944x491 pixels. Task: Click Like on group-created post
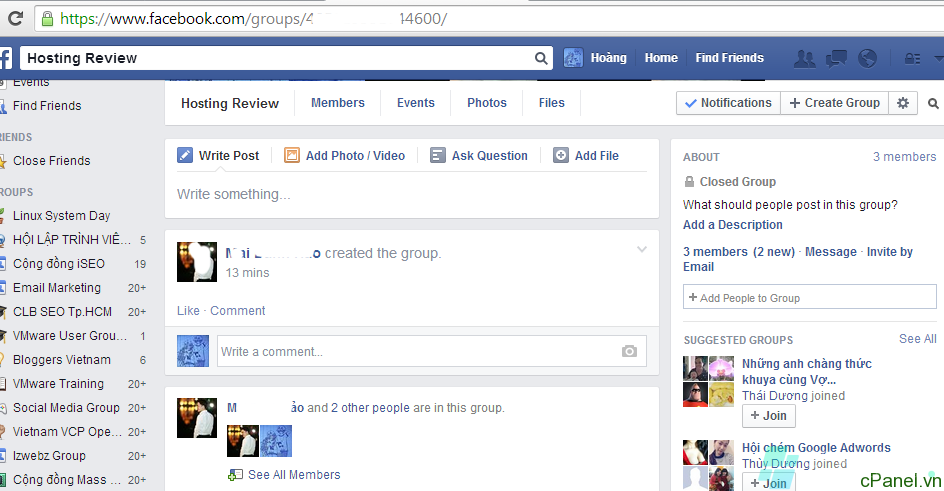tap(188, 310)
